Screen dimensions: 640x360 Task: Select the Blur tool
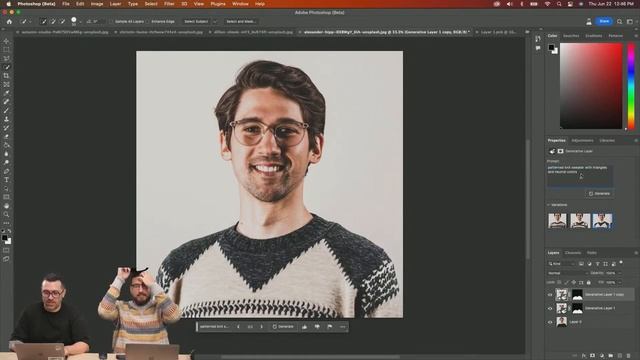click(x=6, y=154)
